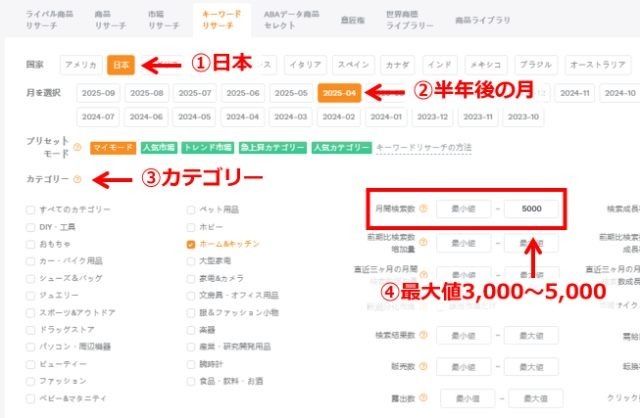
Task: Check the 家電&カメラ category
Action: click(x=191, y=278)
